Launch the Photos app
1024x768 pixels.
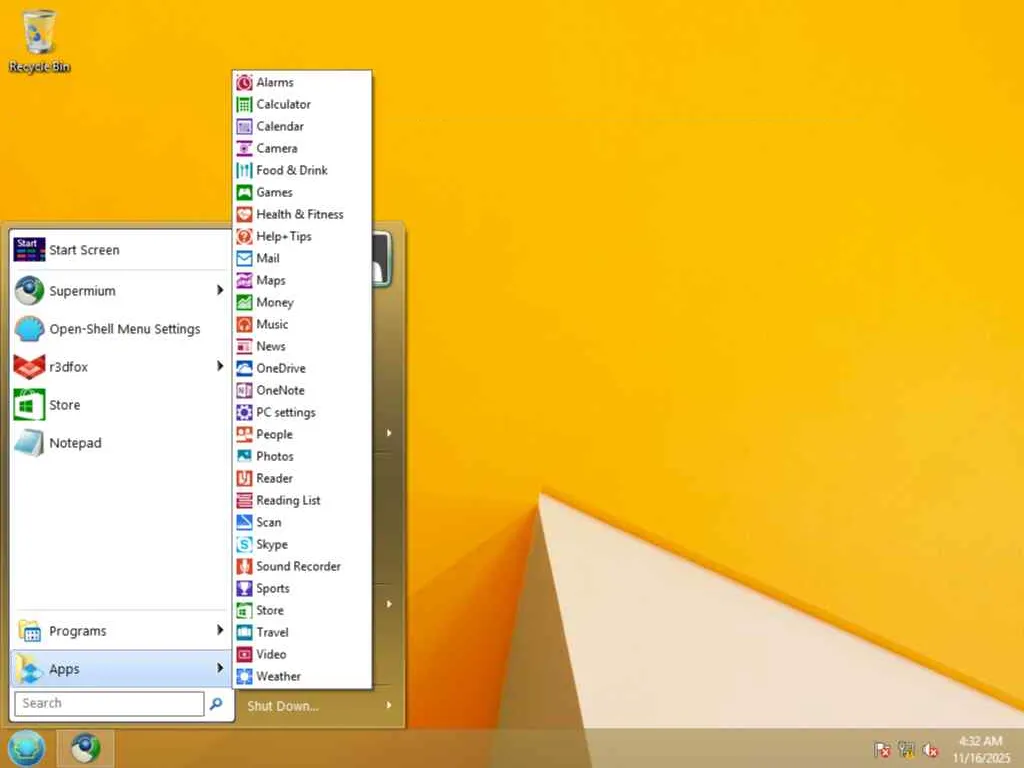coord(302,456)
